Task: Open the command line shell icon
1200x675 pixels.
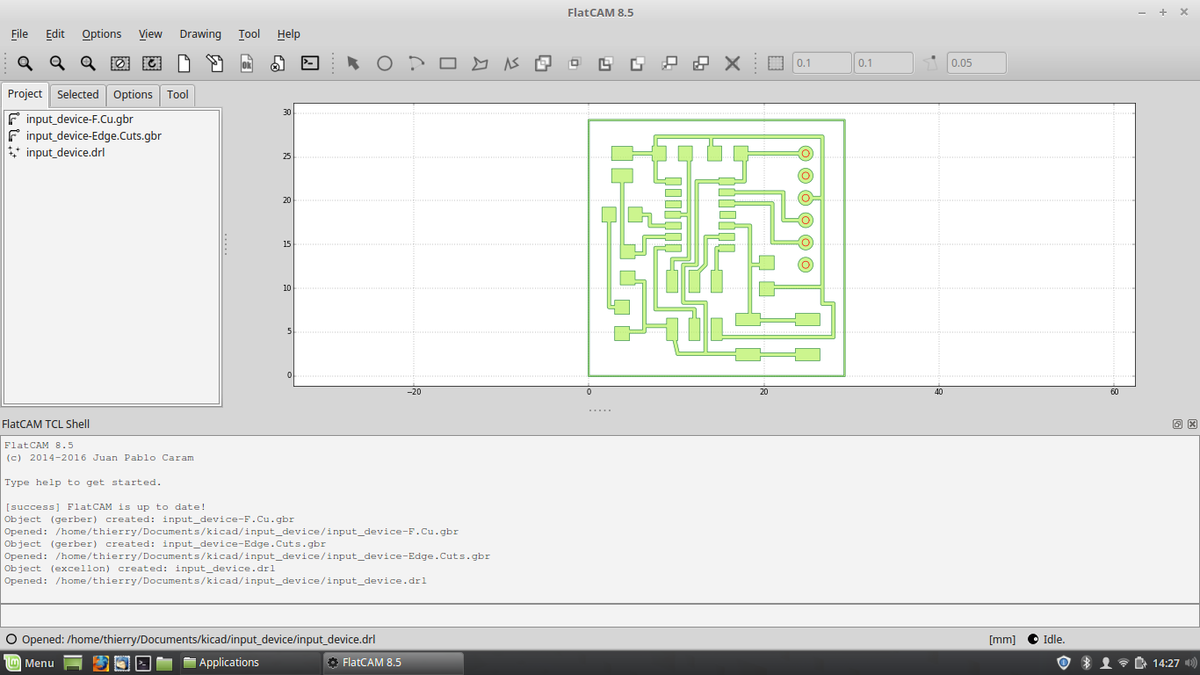Action: [310, 63]
